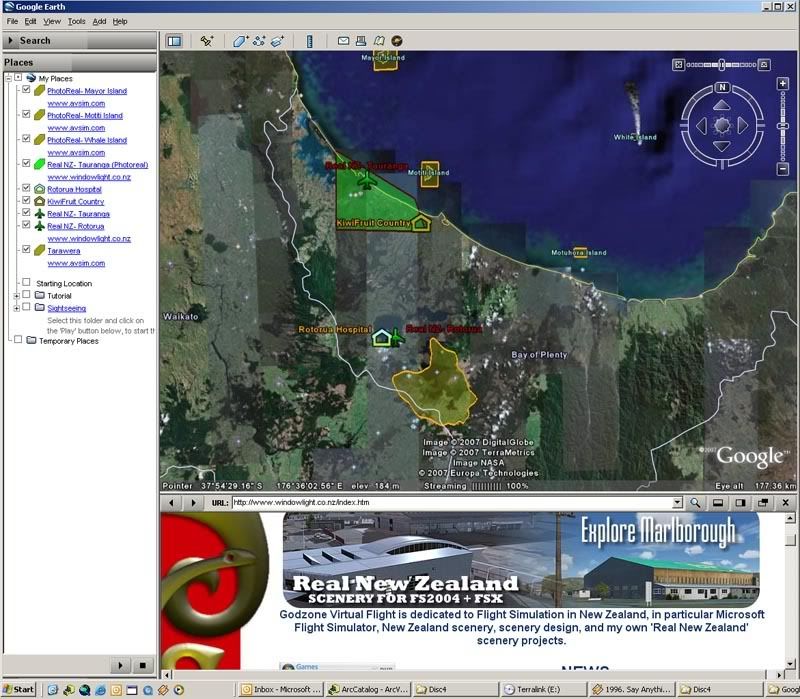Click the Rotorua Hospital map placemark icon
The width and height of the screenshot is (800, 699).
(x=381, y=338)
